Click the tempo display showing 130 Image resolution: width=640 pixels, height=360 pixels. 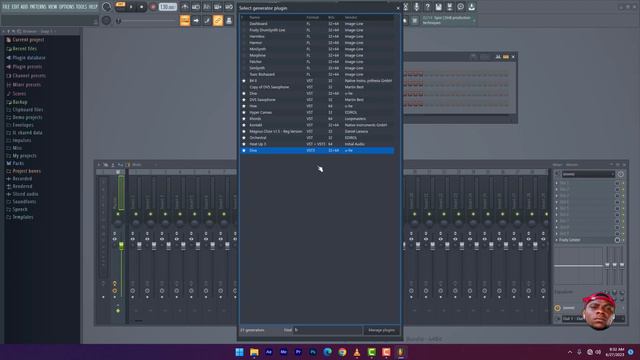click(x=168, y=7)
